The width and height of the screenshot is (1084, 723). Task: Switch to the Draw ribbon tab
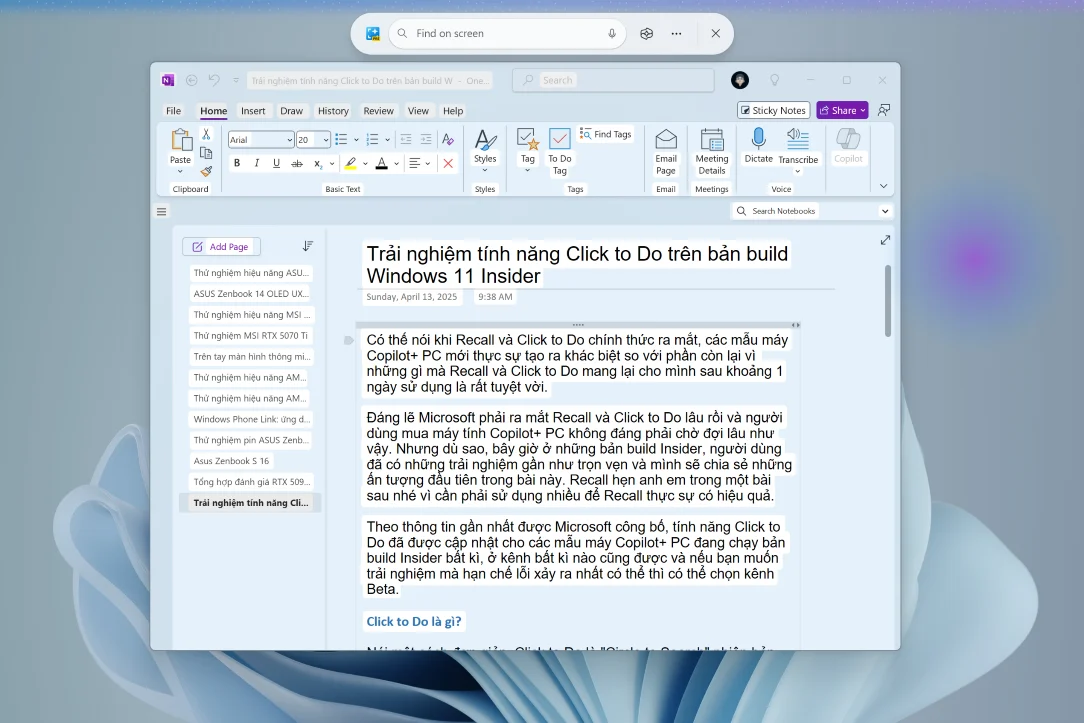[x=292, y=111]
